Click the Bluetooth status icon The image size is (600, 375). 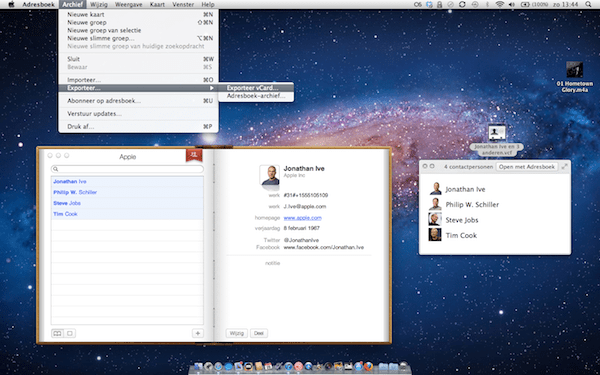coord(487,5)
